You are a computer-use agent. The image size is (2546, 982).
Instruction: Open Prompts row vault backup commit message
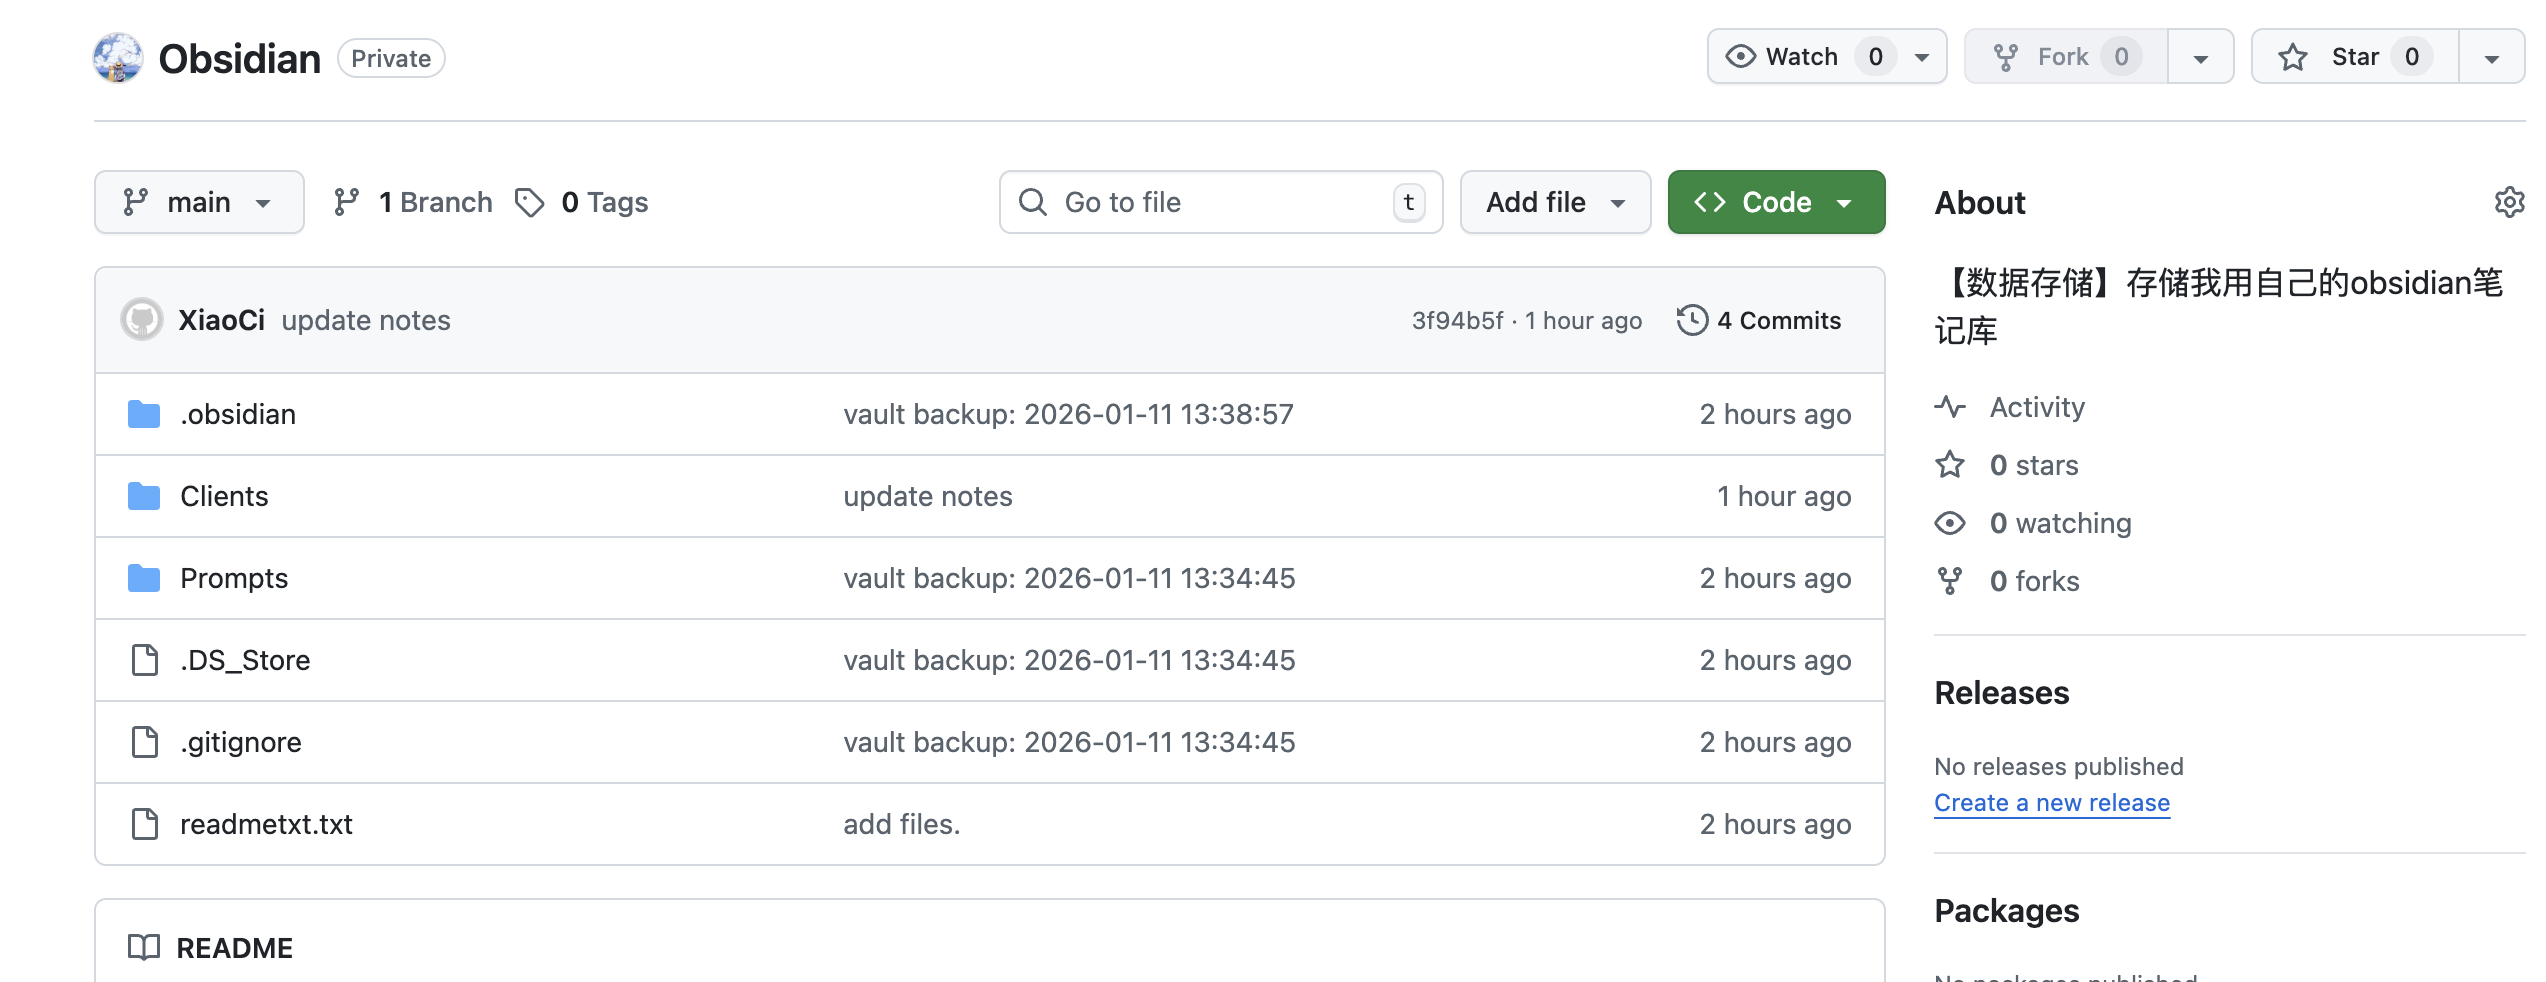click(1069, 578)
